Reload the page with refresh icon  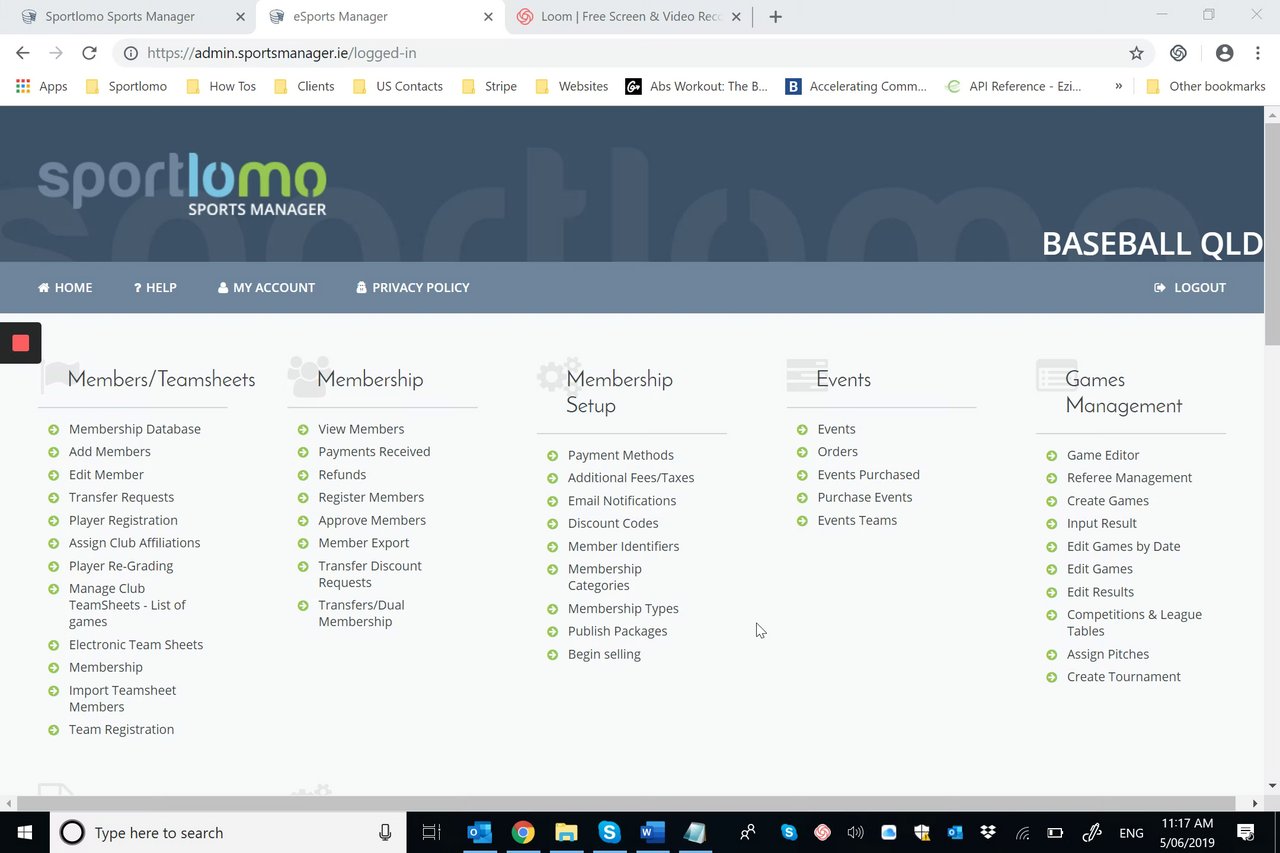[x=89, y=53]
